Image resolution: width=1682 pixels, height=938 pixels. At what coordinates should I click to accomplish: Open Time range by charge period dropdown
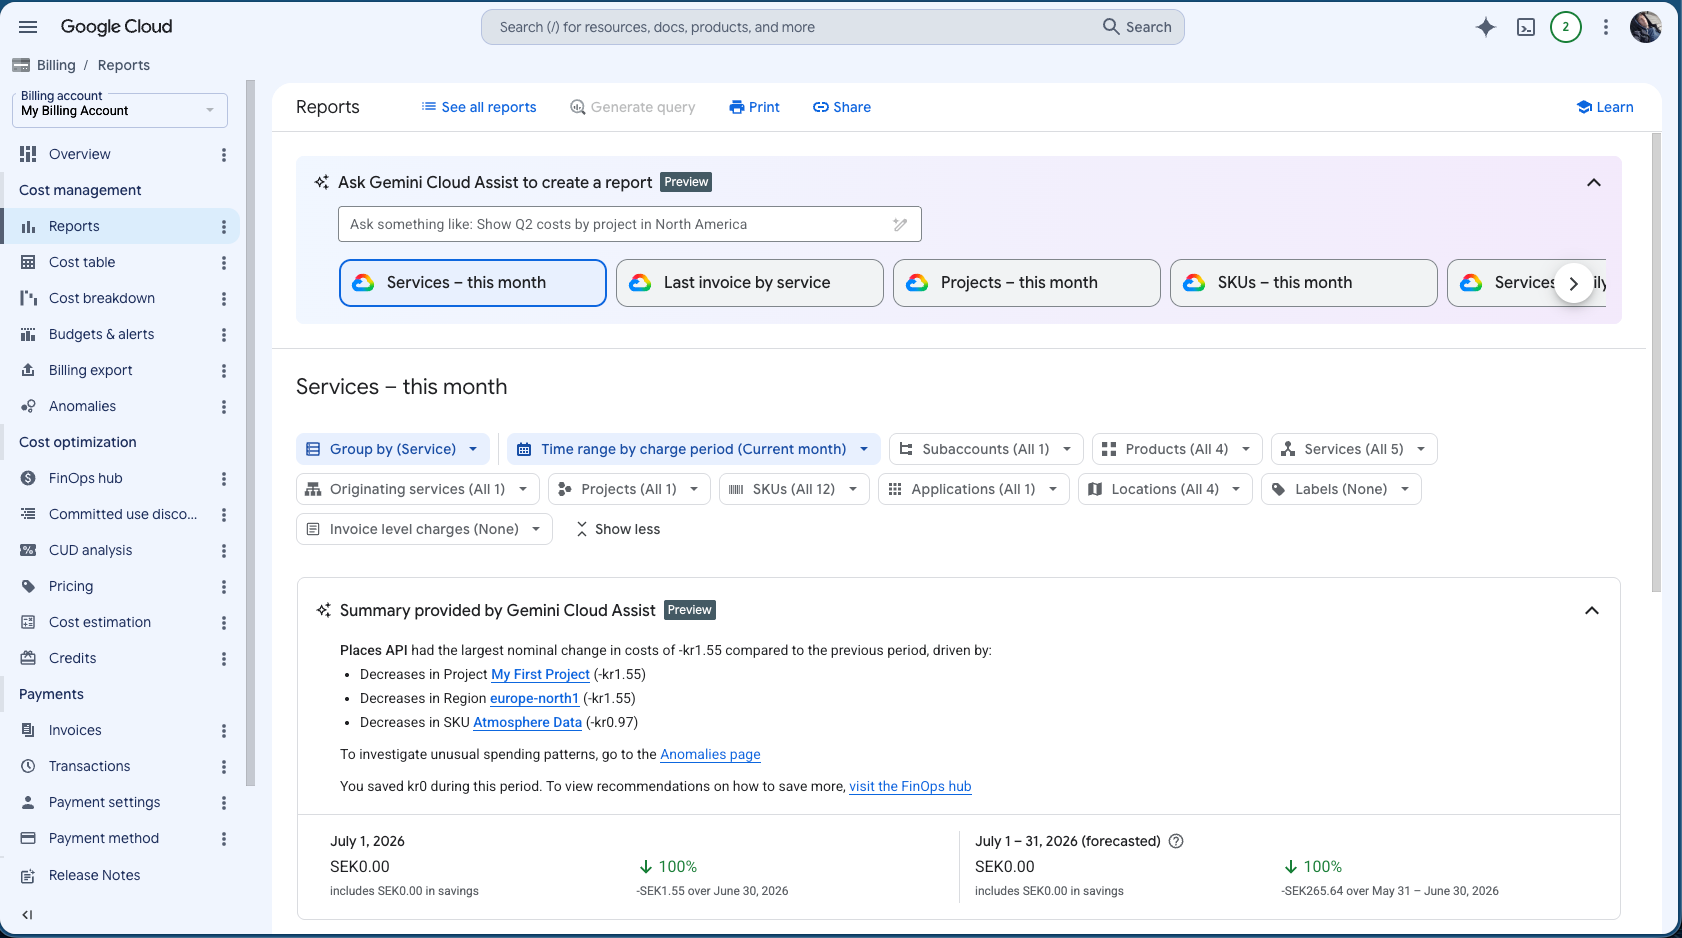pyautogui.click(x=694, y=449)
